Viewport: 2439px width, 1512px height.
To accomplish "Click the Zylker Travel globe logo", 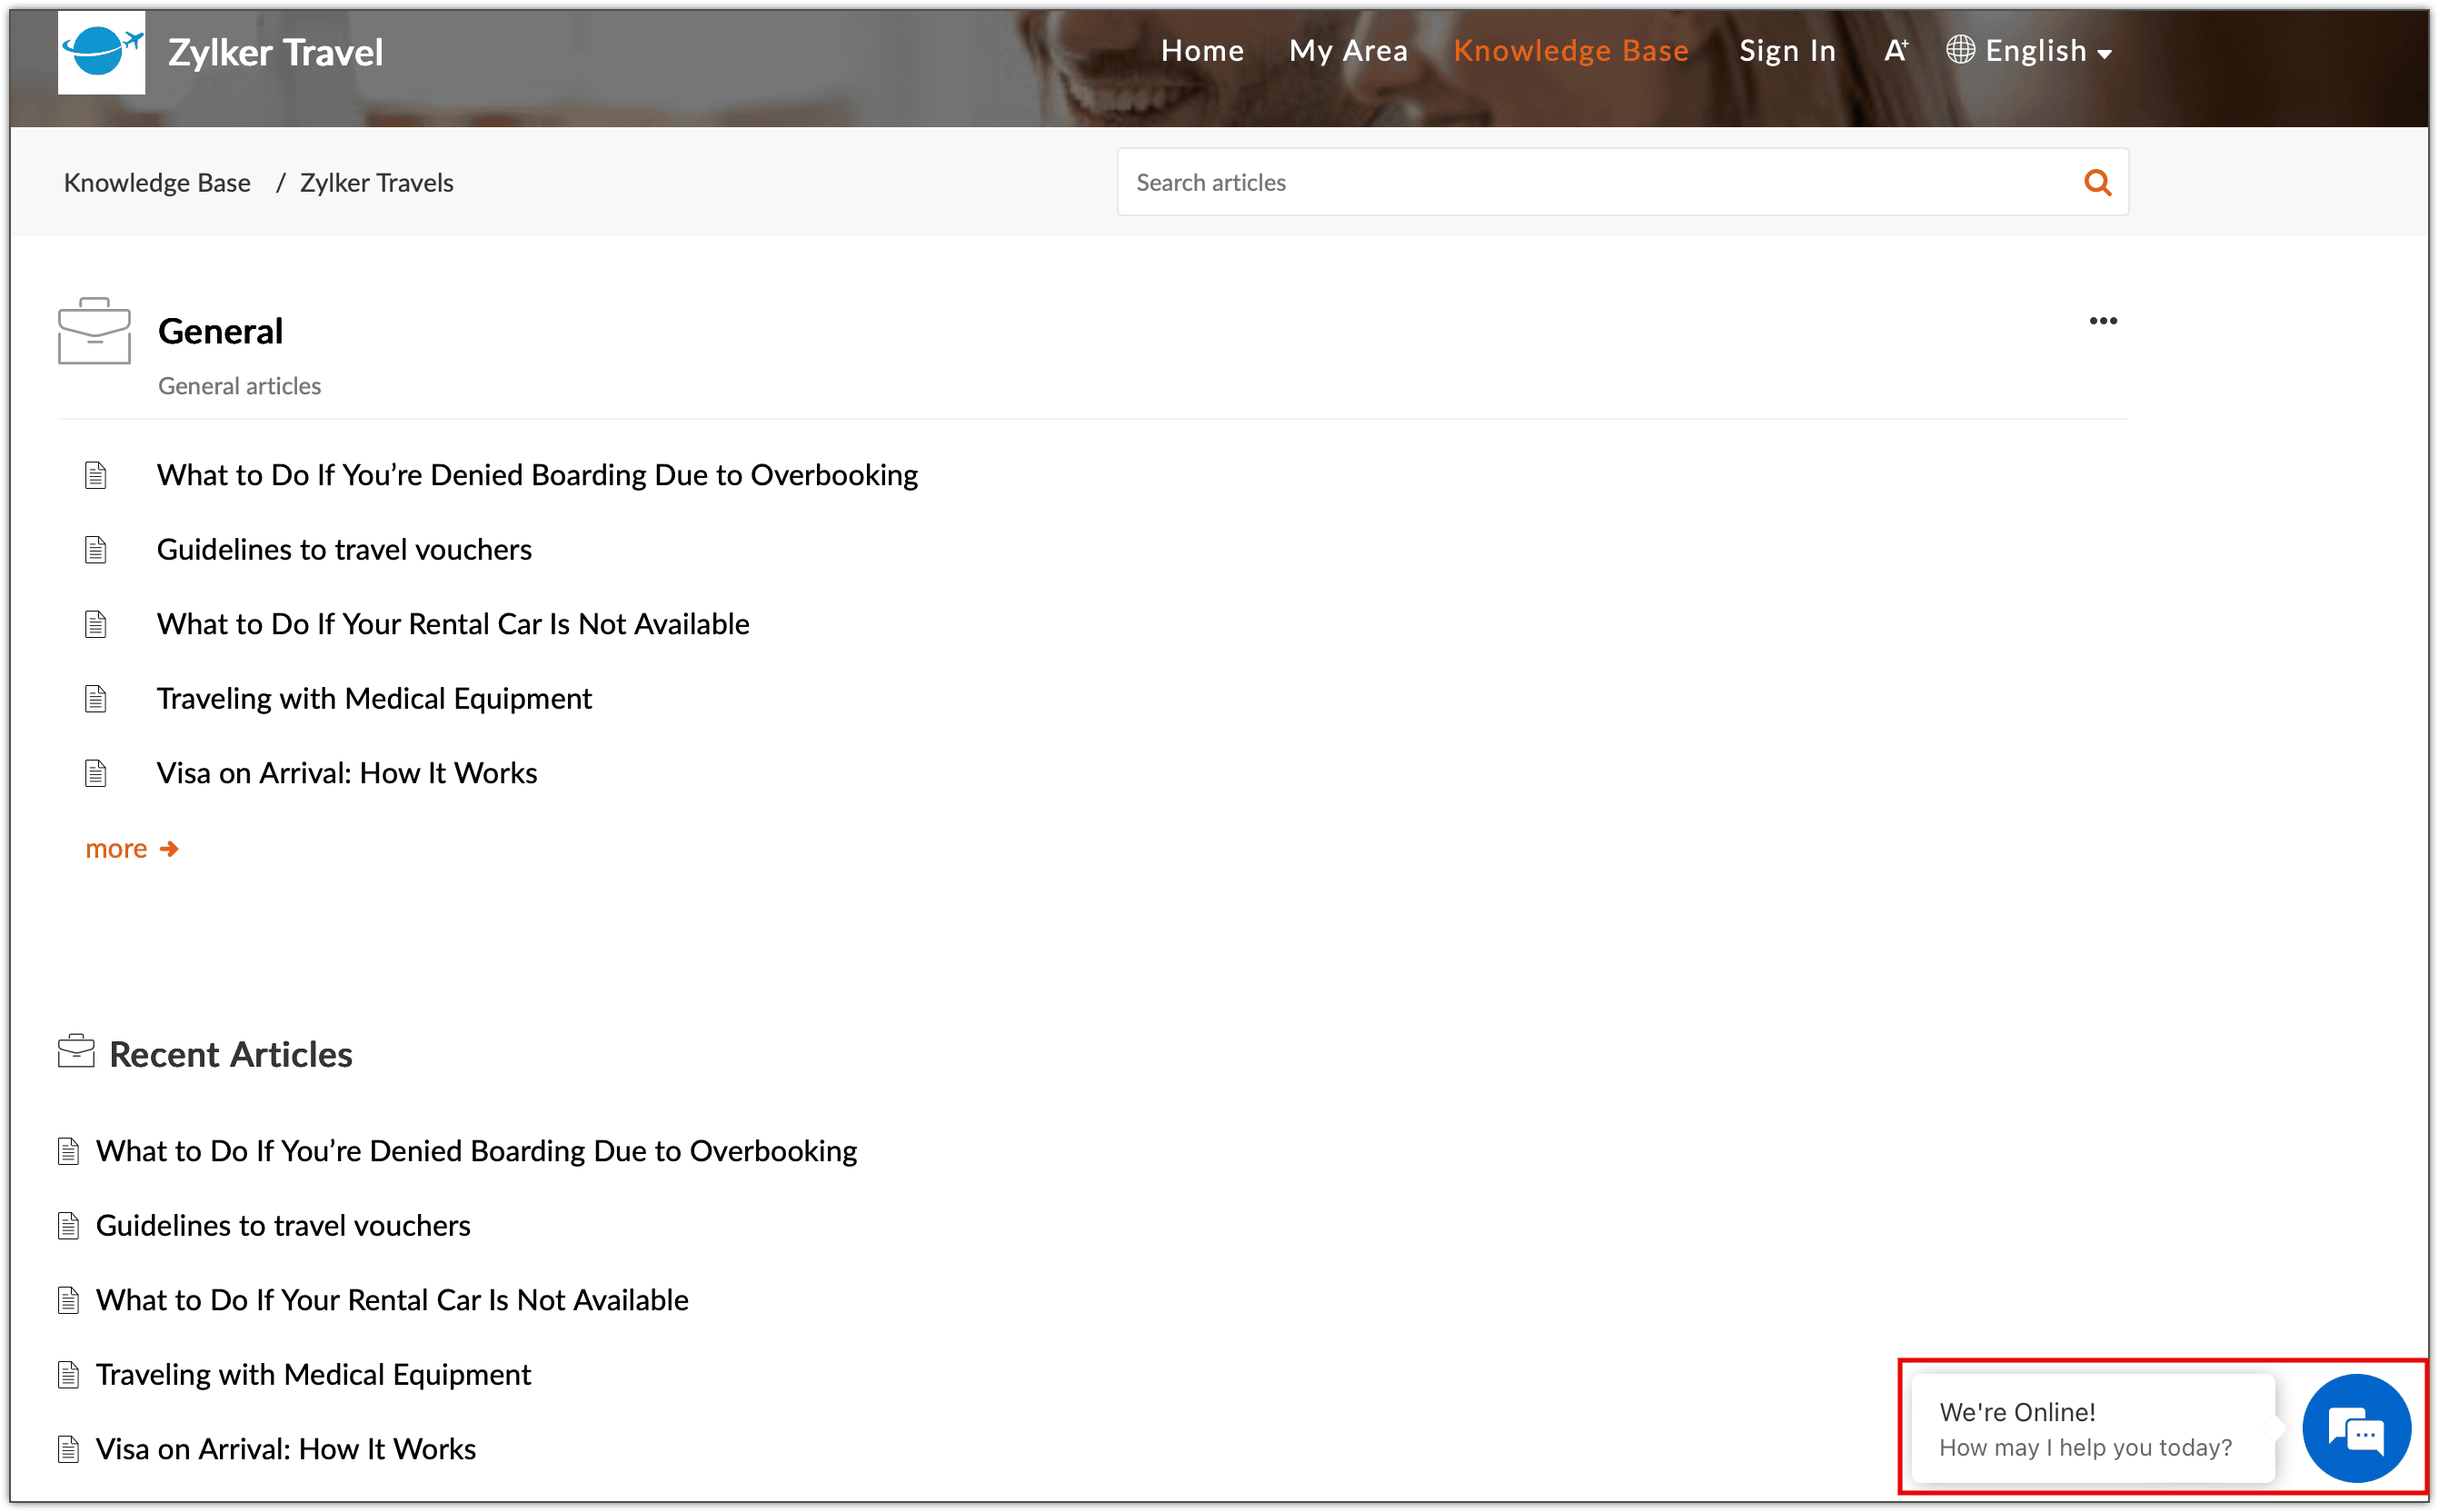I will point(101,52).
